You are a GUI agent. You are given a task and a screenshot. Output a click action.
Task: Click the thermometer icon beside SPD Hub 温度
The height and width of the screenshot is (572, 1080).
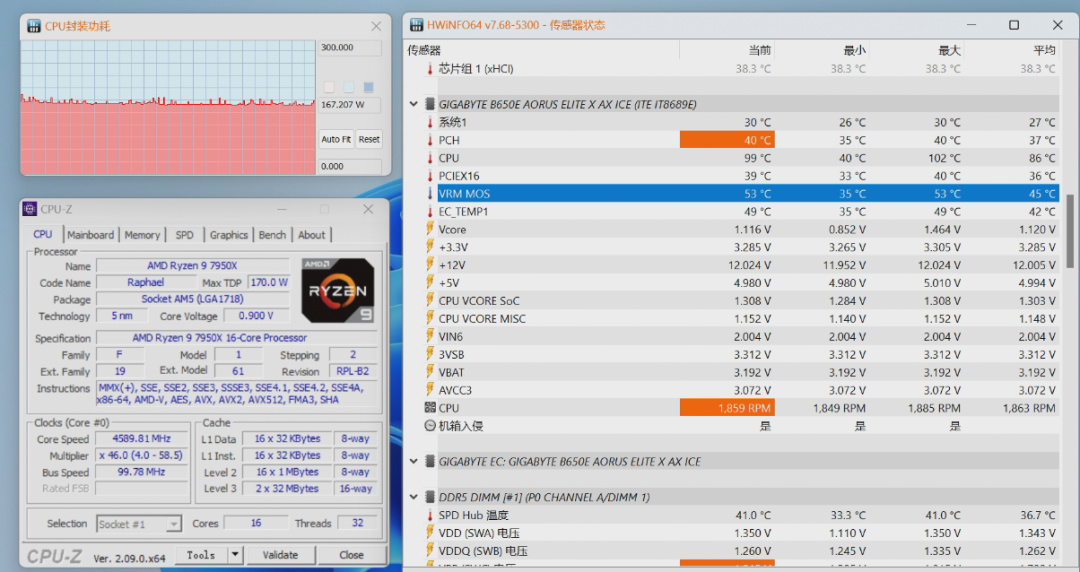point(430,515)
